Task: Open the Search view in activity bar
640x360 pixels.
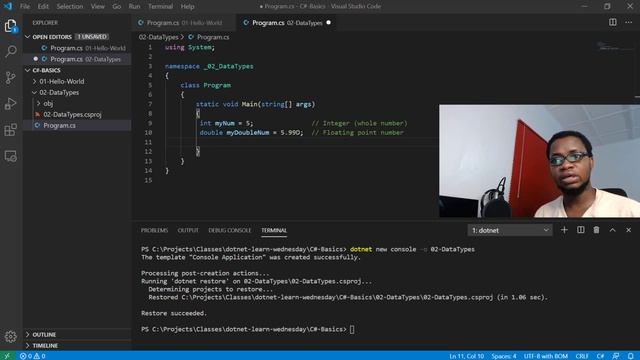Action: pos(11,51)
